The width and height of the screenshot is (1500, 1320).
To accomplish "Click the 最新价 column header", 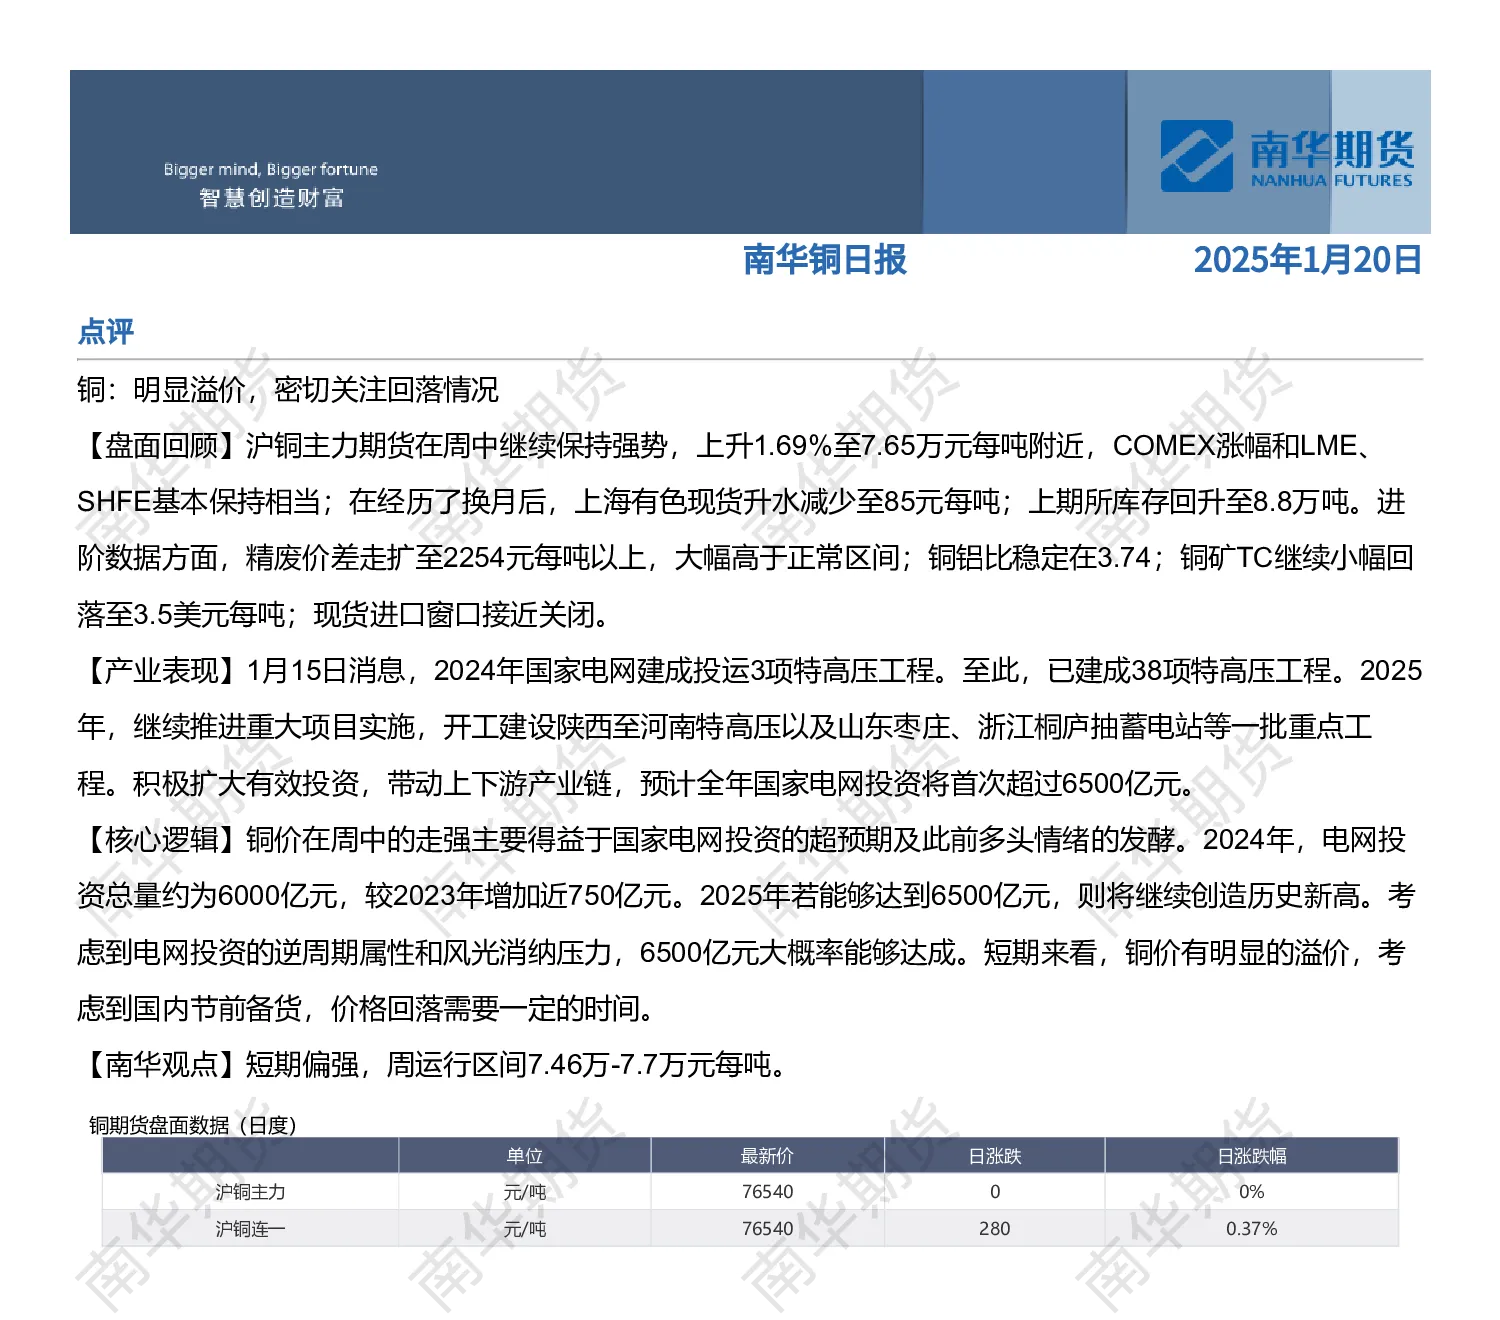I will [x=767, y=1156].
